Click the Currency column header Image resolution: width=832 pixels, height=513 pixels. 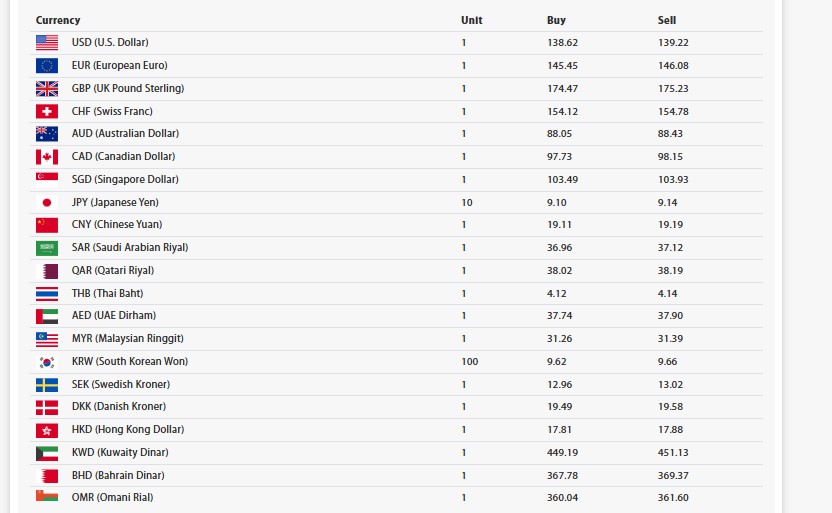pyautogui.click(x=58, y=20)
